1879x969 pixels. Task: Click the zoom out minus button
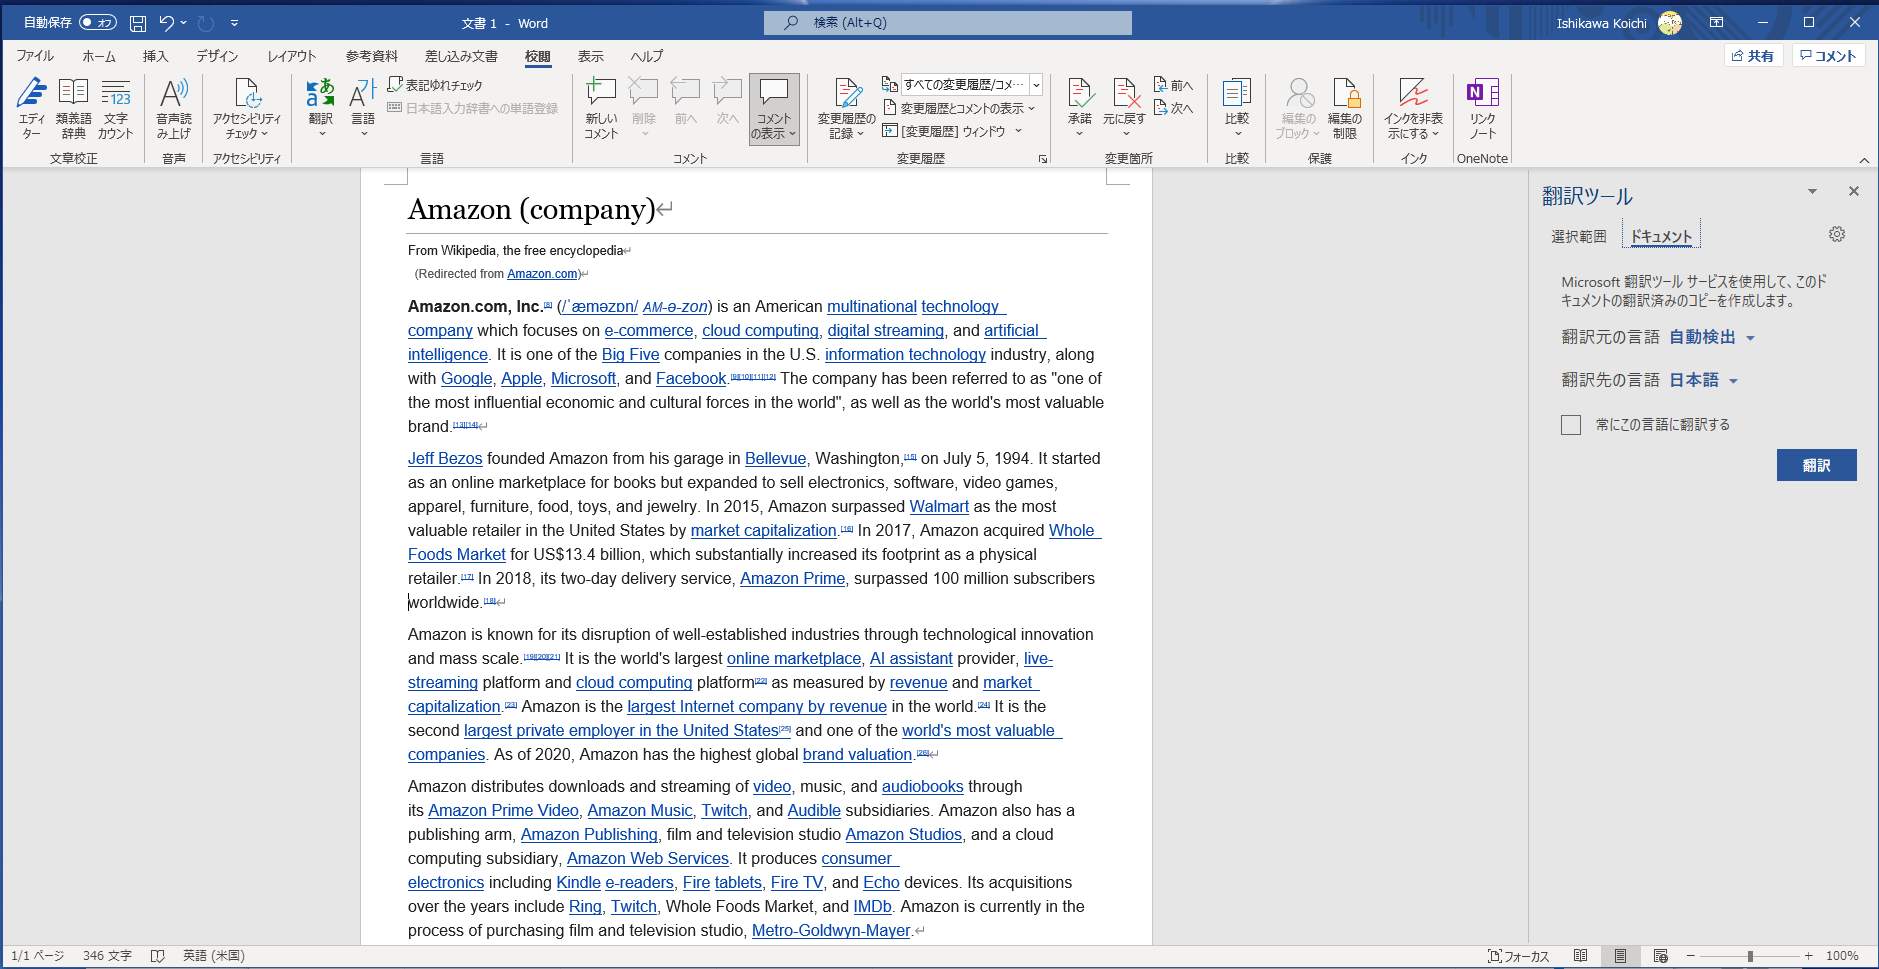[1691, 956]
